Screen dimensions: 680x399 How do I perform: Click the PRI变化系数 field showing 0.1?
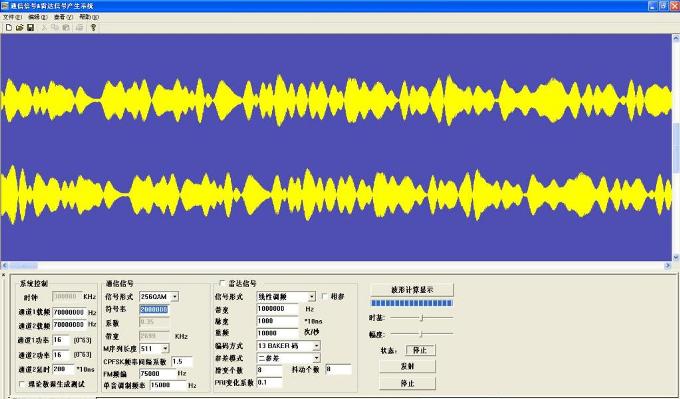pos(269,382)
